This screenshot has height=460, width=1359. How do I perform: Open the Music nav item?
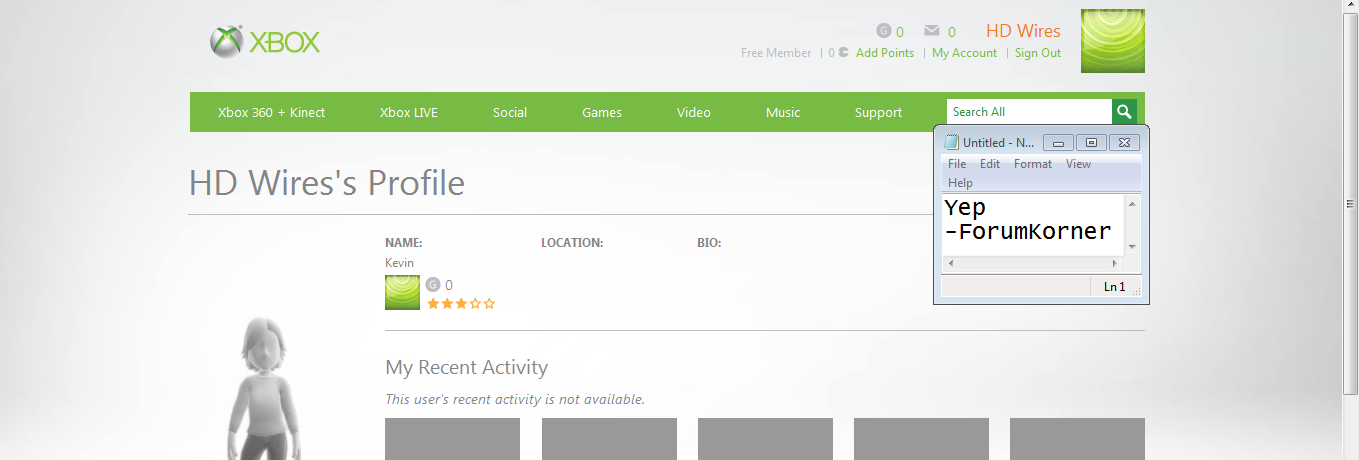(783, 112)
